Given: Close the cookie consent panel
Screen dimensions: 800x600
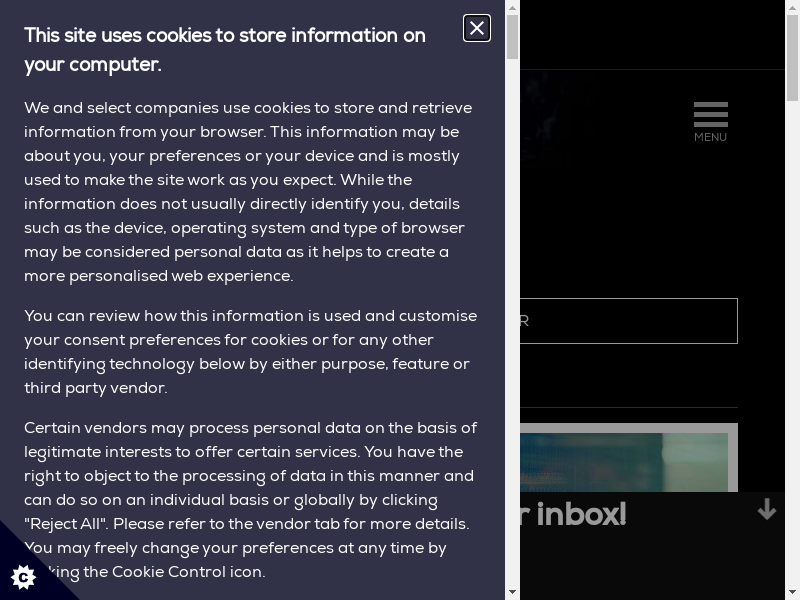Looking at the screenshot, I should click(x=477, y=28).
